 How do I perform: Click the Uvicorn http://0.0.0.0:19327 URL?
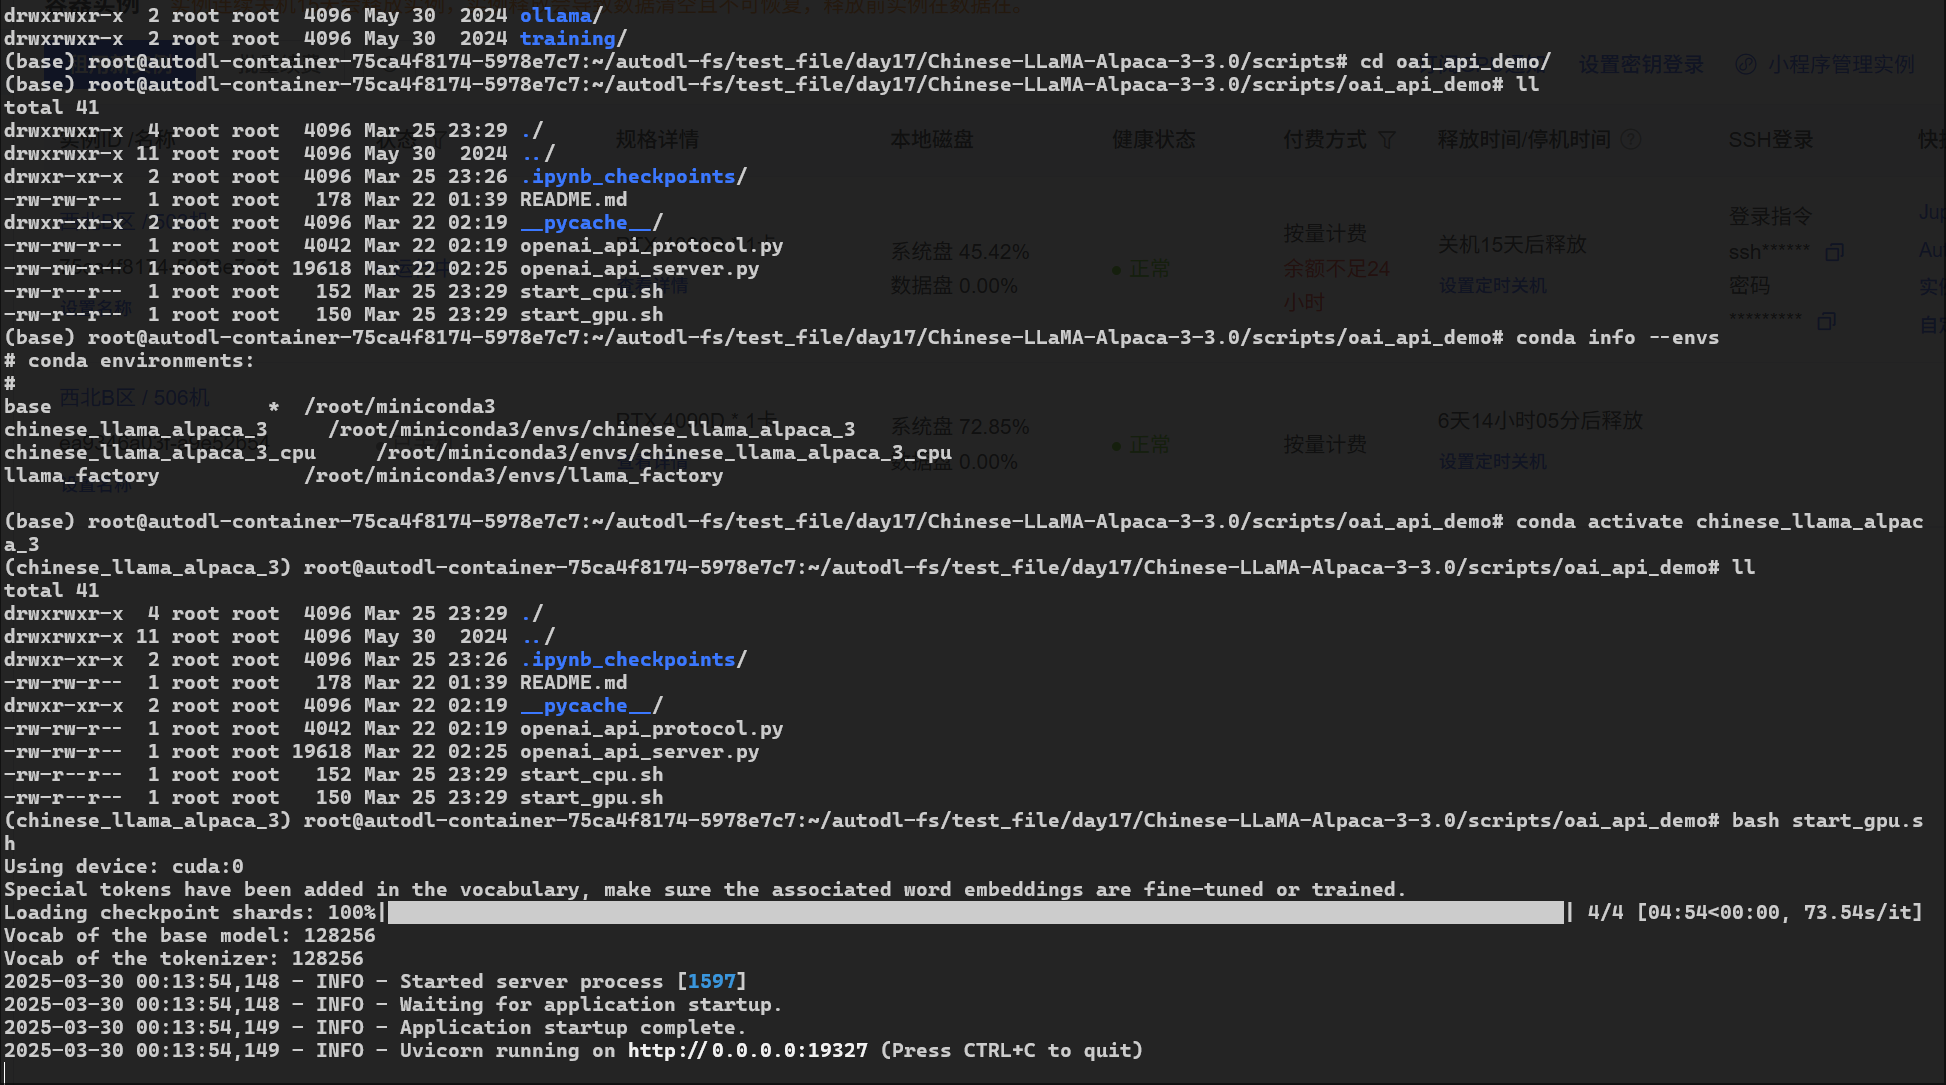click(x=747, y=1051)
